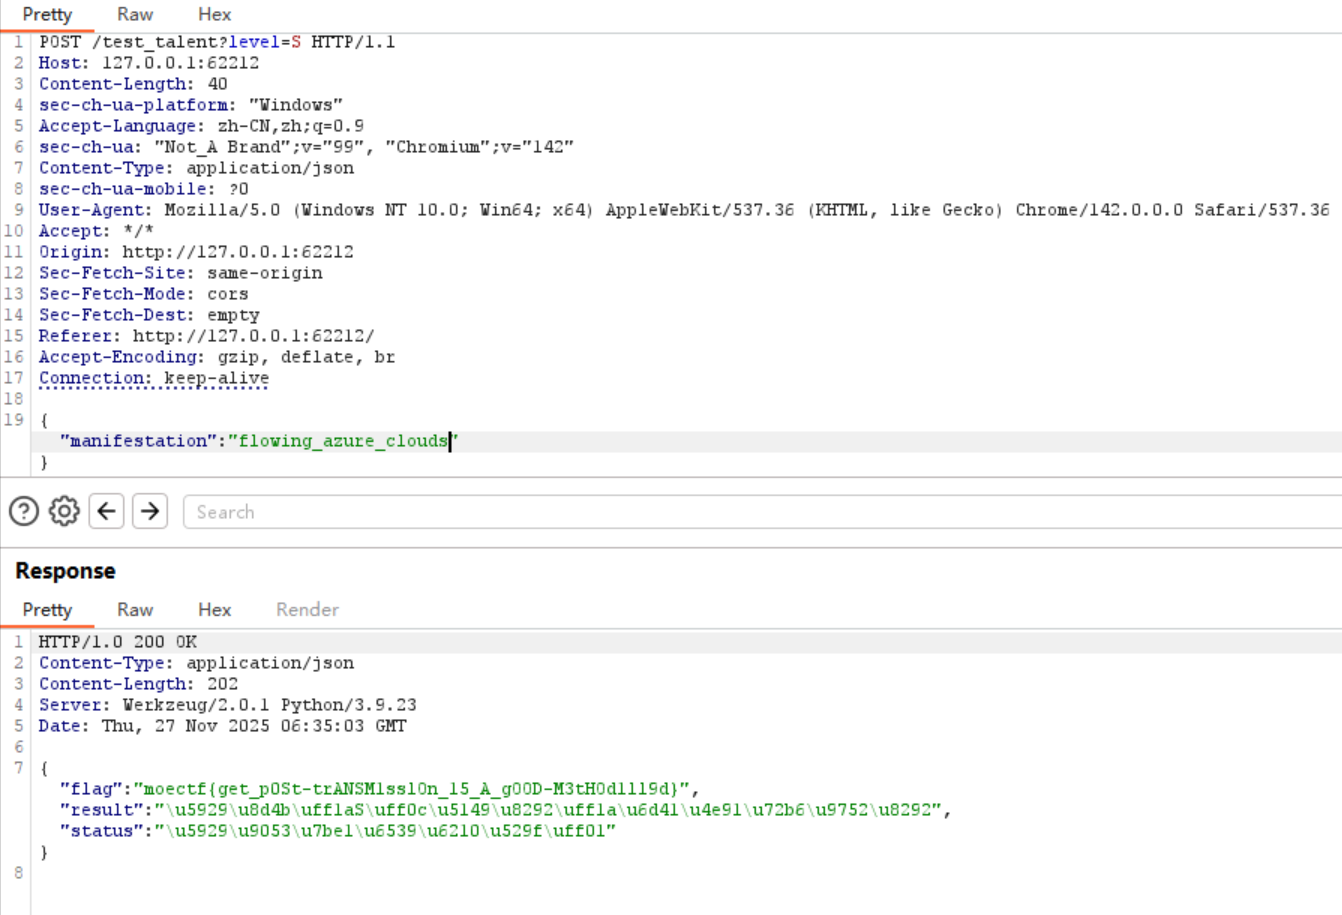Open the help question mark icon

pyautogui.click(x=23, y=511)
